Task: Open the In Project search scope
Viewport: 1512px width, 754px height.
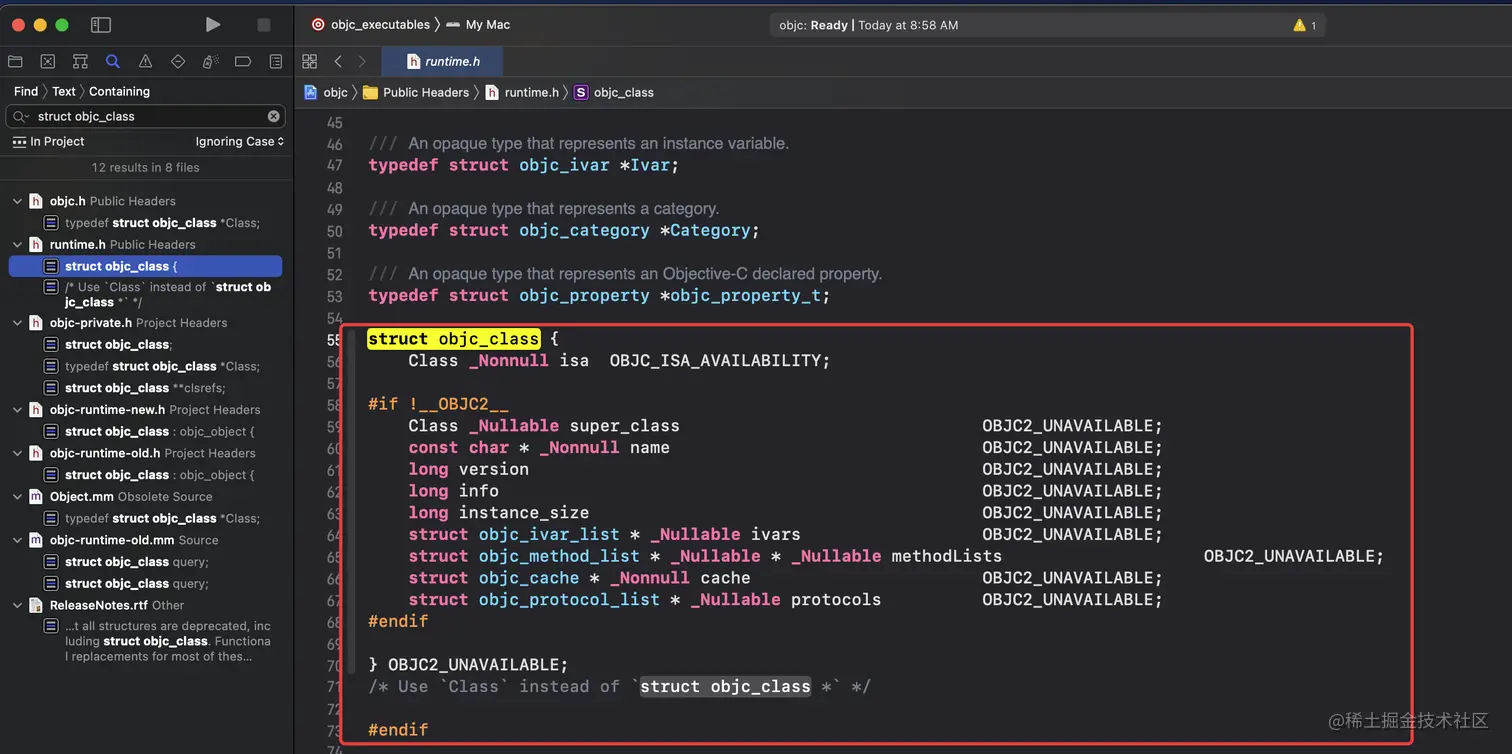Action: (x=48, y=142)
